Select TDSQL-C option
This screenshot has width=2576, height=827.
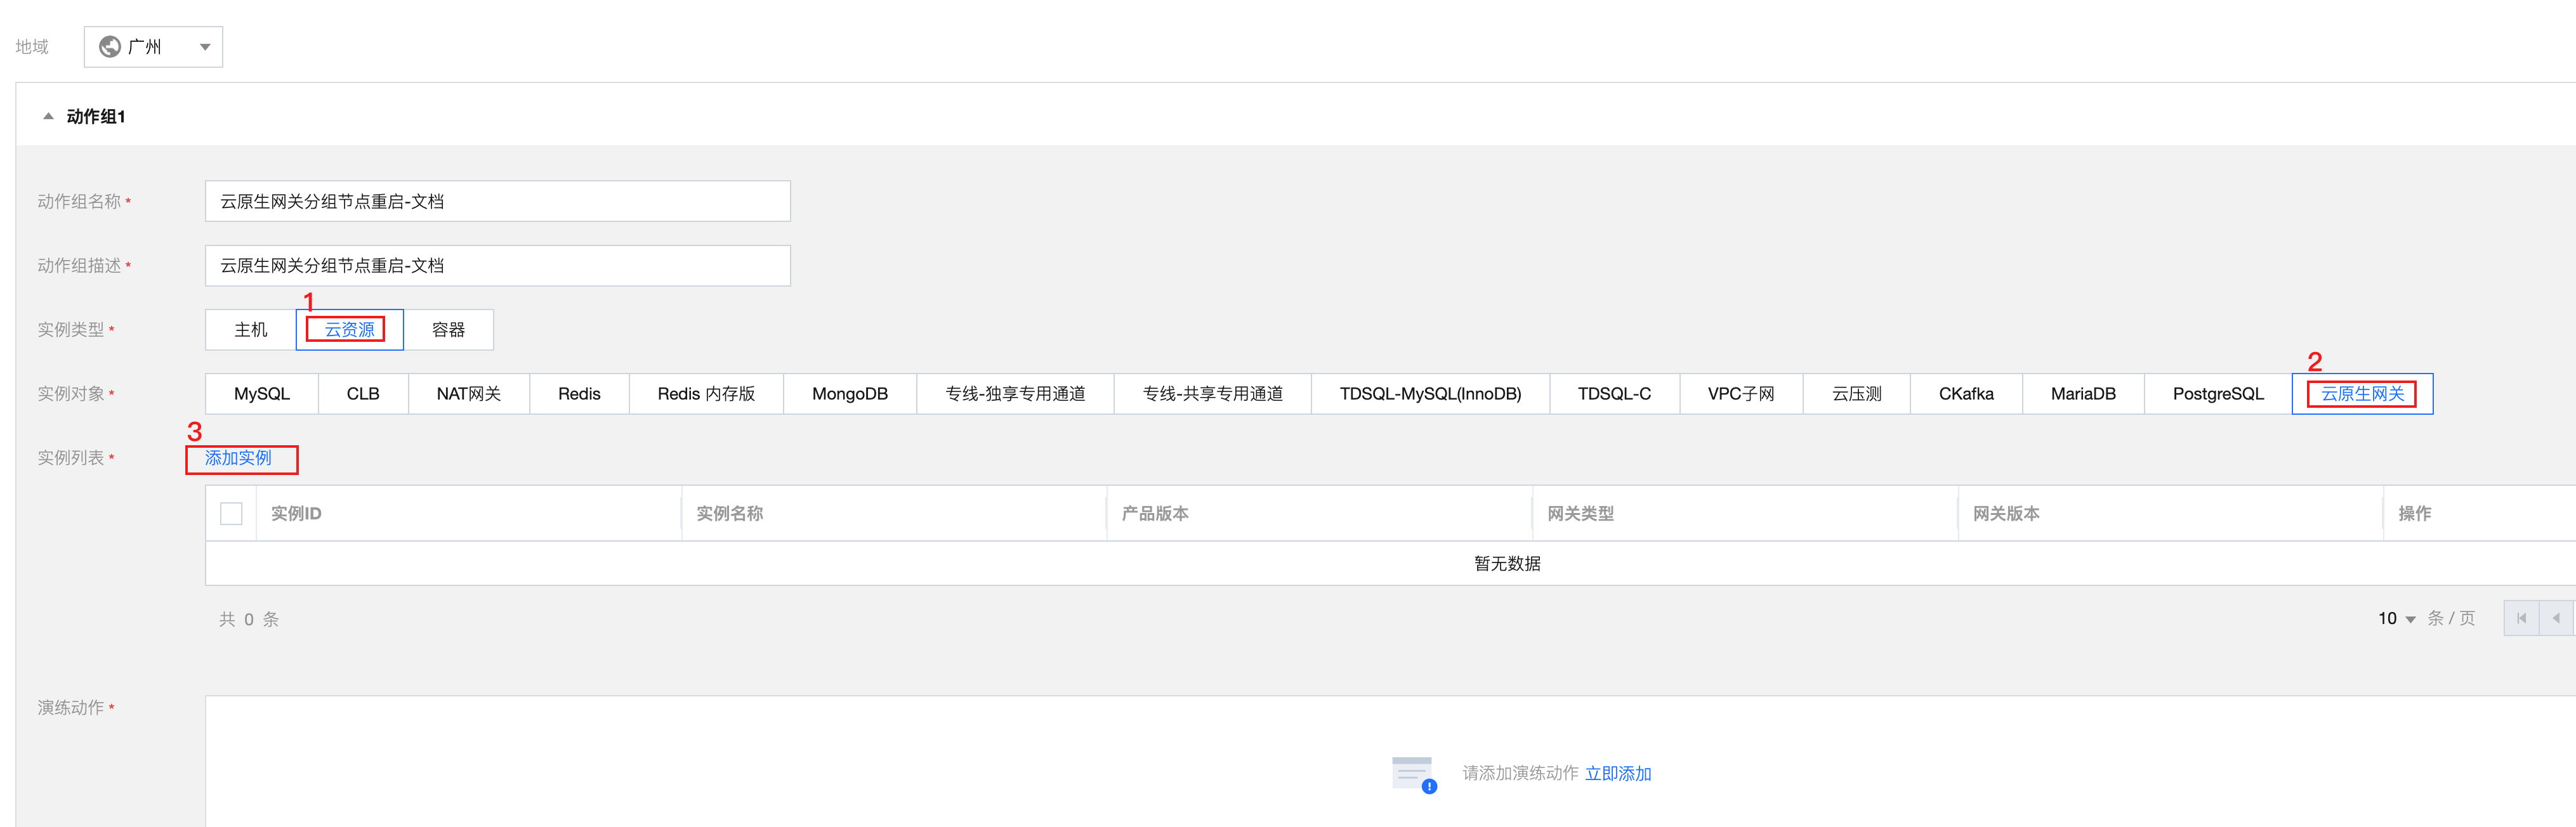1614,394
